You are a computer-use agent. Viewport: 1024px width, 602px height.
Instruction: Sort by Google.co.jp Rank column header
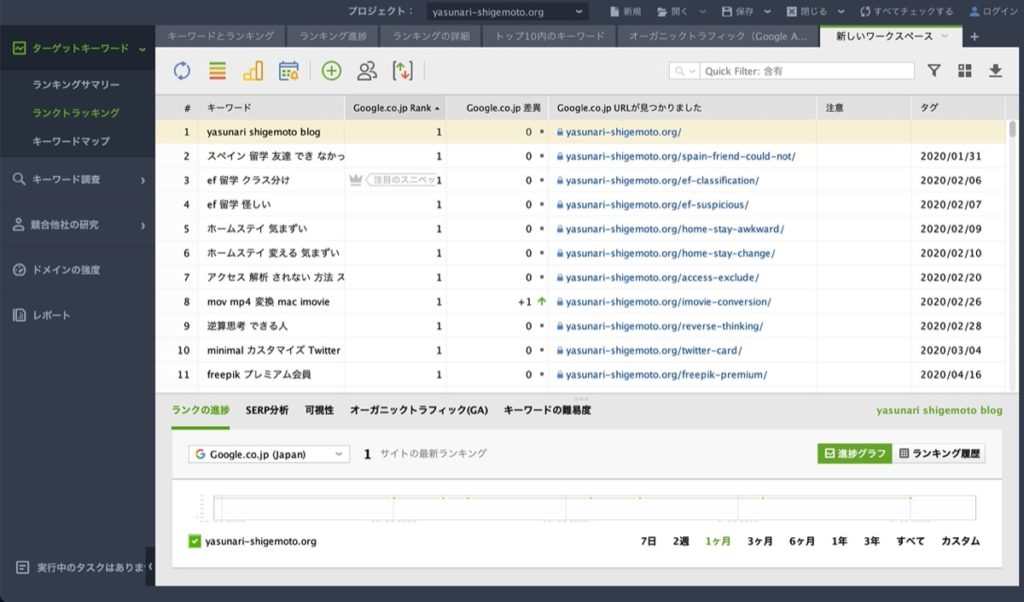click(x=396, y=108)
